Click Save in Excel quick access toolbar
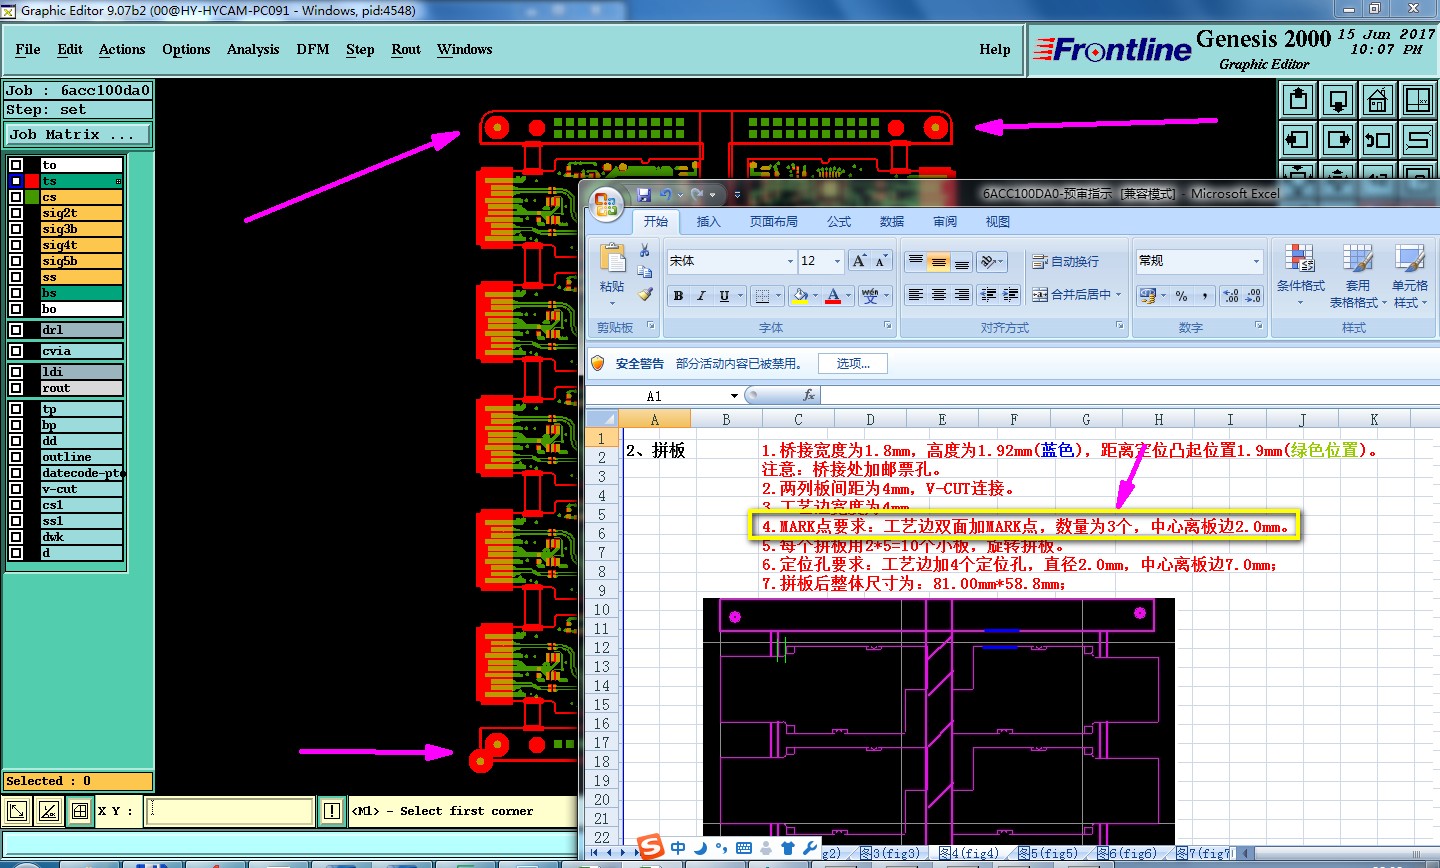Viewport: 1440px width, 868px height. click(644, 194)
